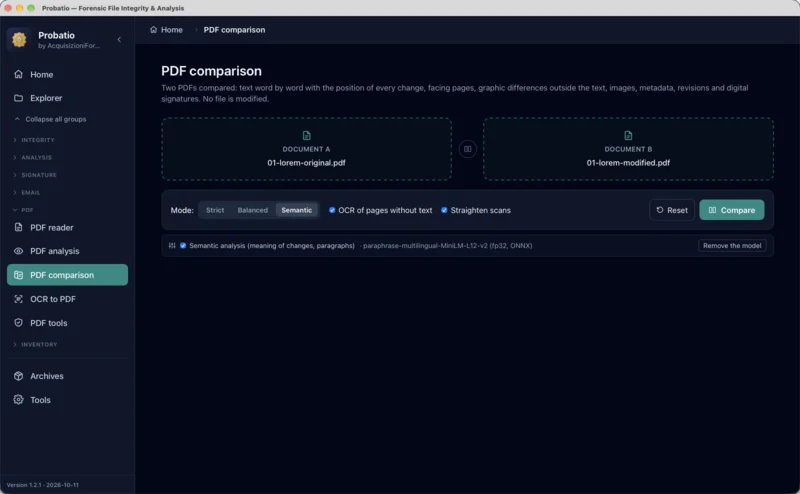This screenshot has height=494, width=800.
Task: Click the PDF comparison page heading
Action: point(211,71)
